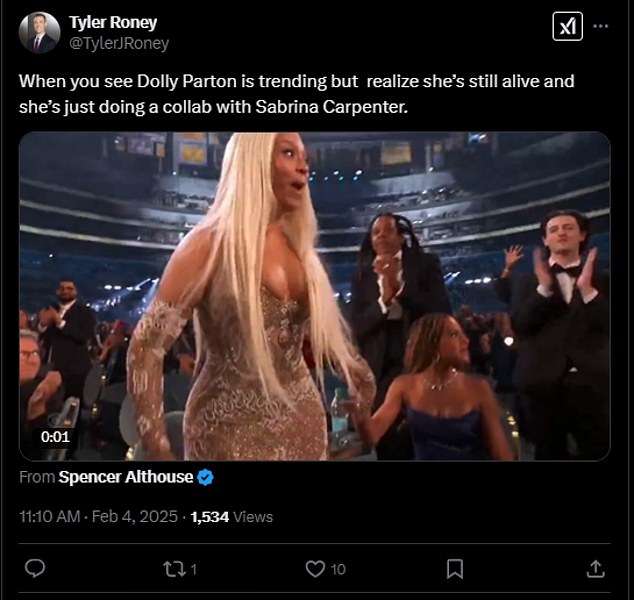Open the share upload-arrow icon

pos(596,568)
